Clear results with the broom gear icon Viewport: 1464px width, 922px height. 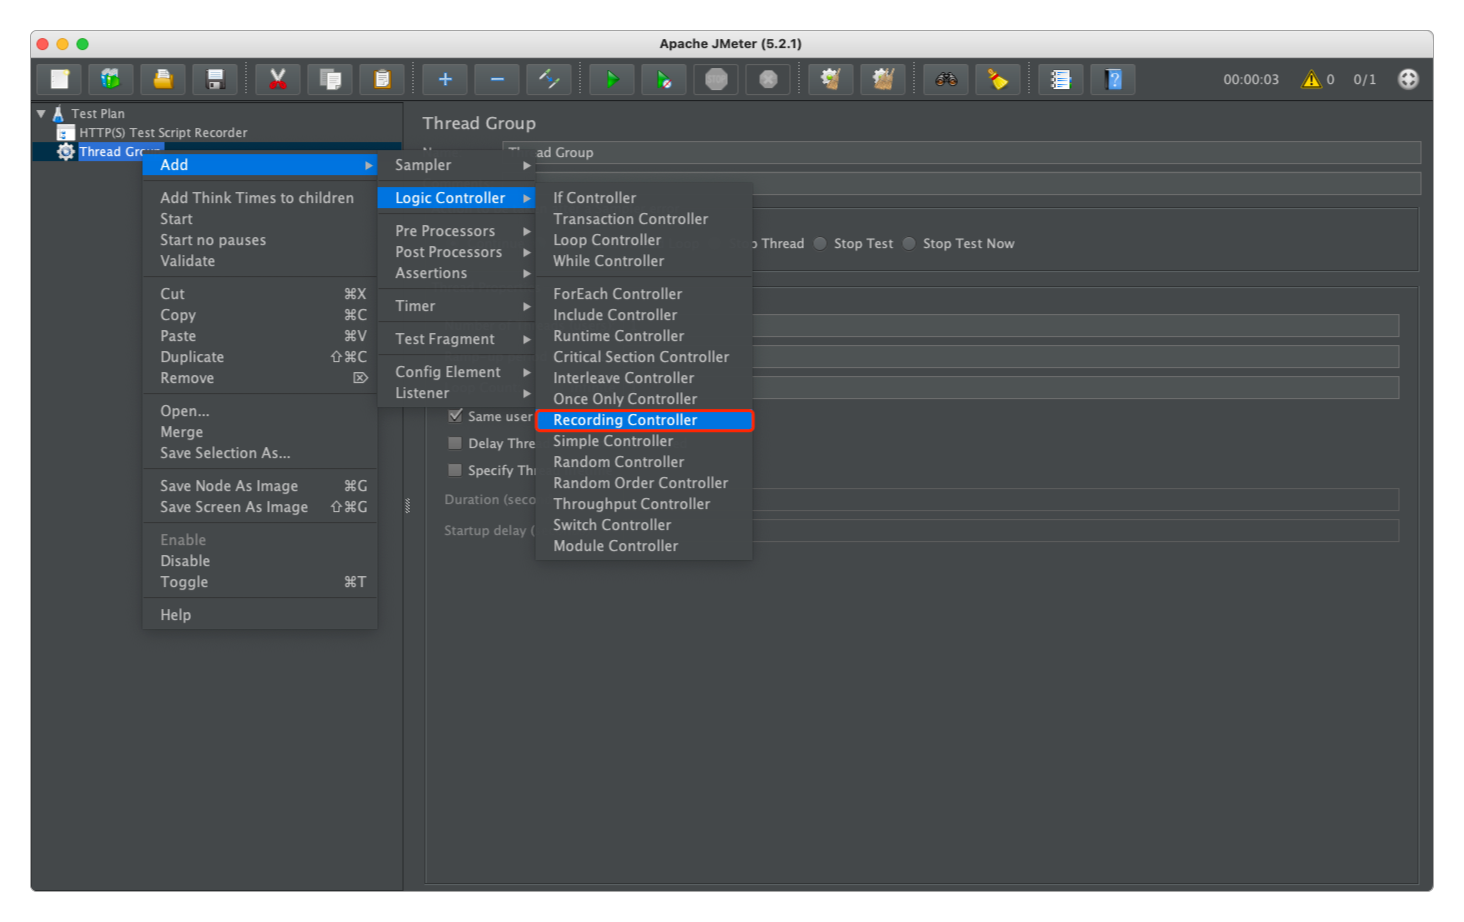831,79
